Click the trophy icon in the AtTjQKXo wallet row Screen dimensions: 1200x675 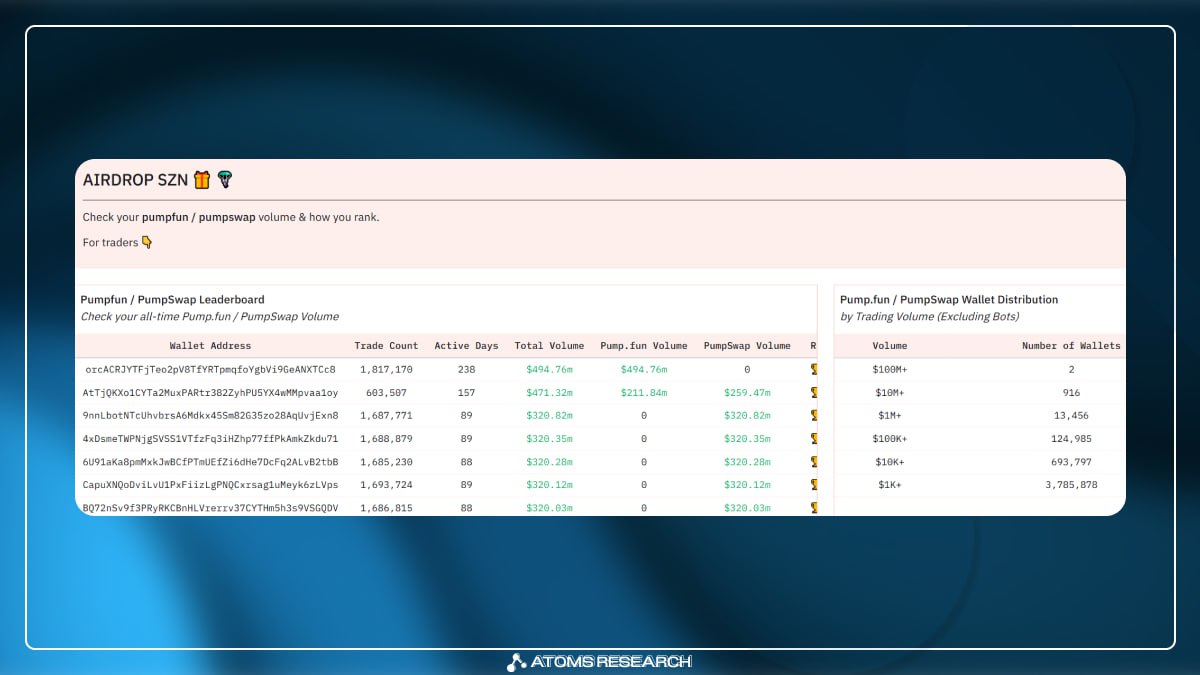tap(813, 393)
